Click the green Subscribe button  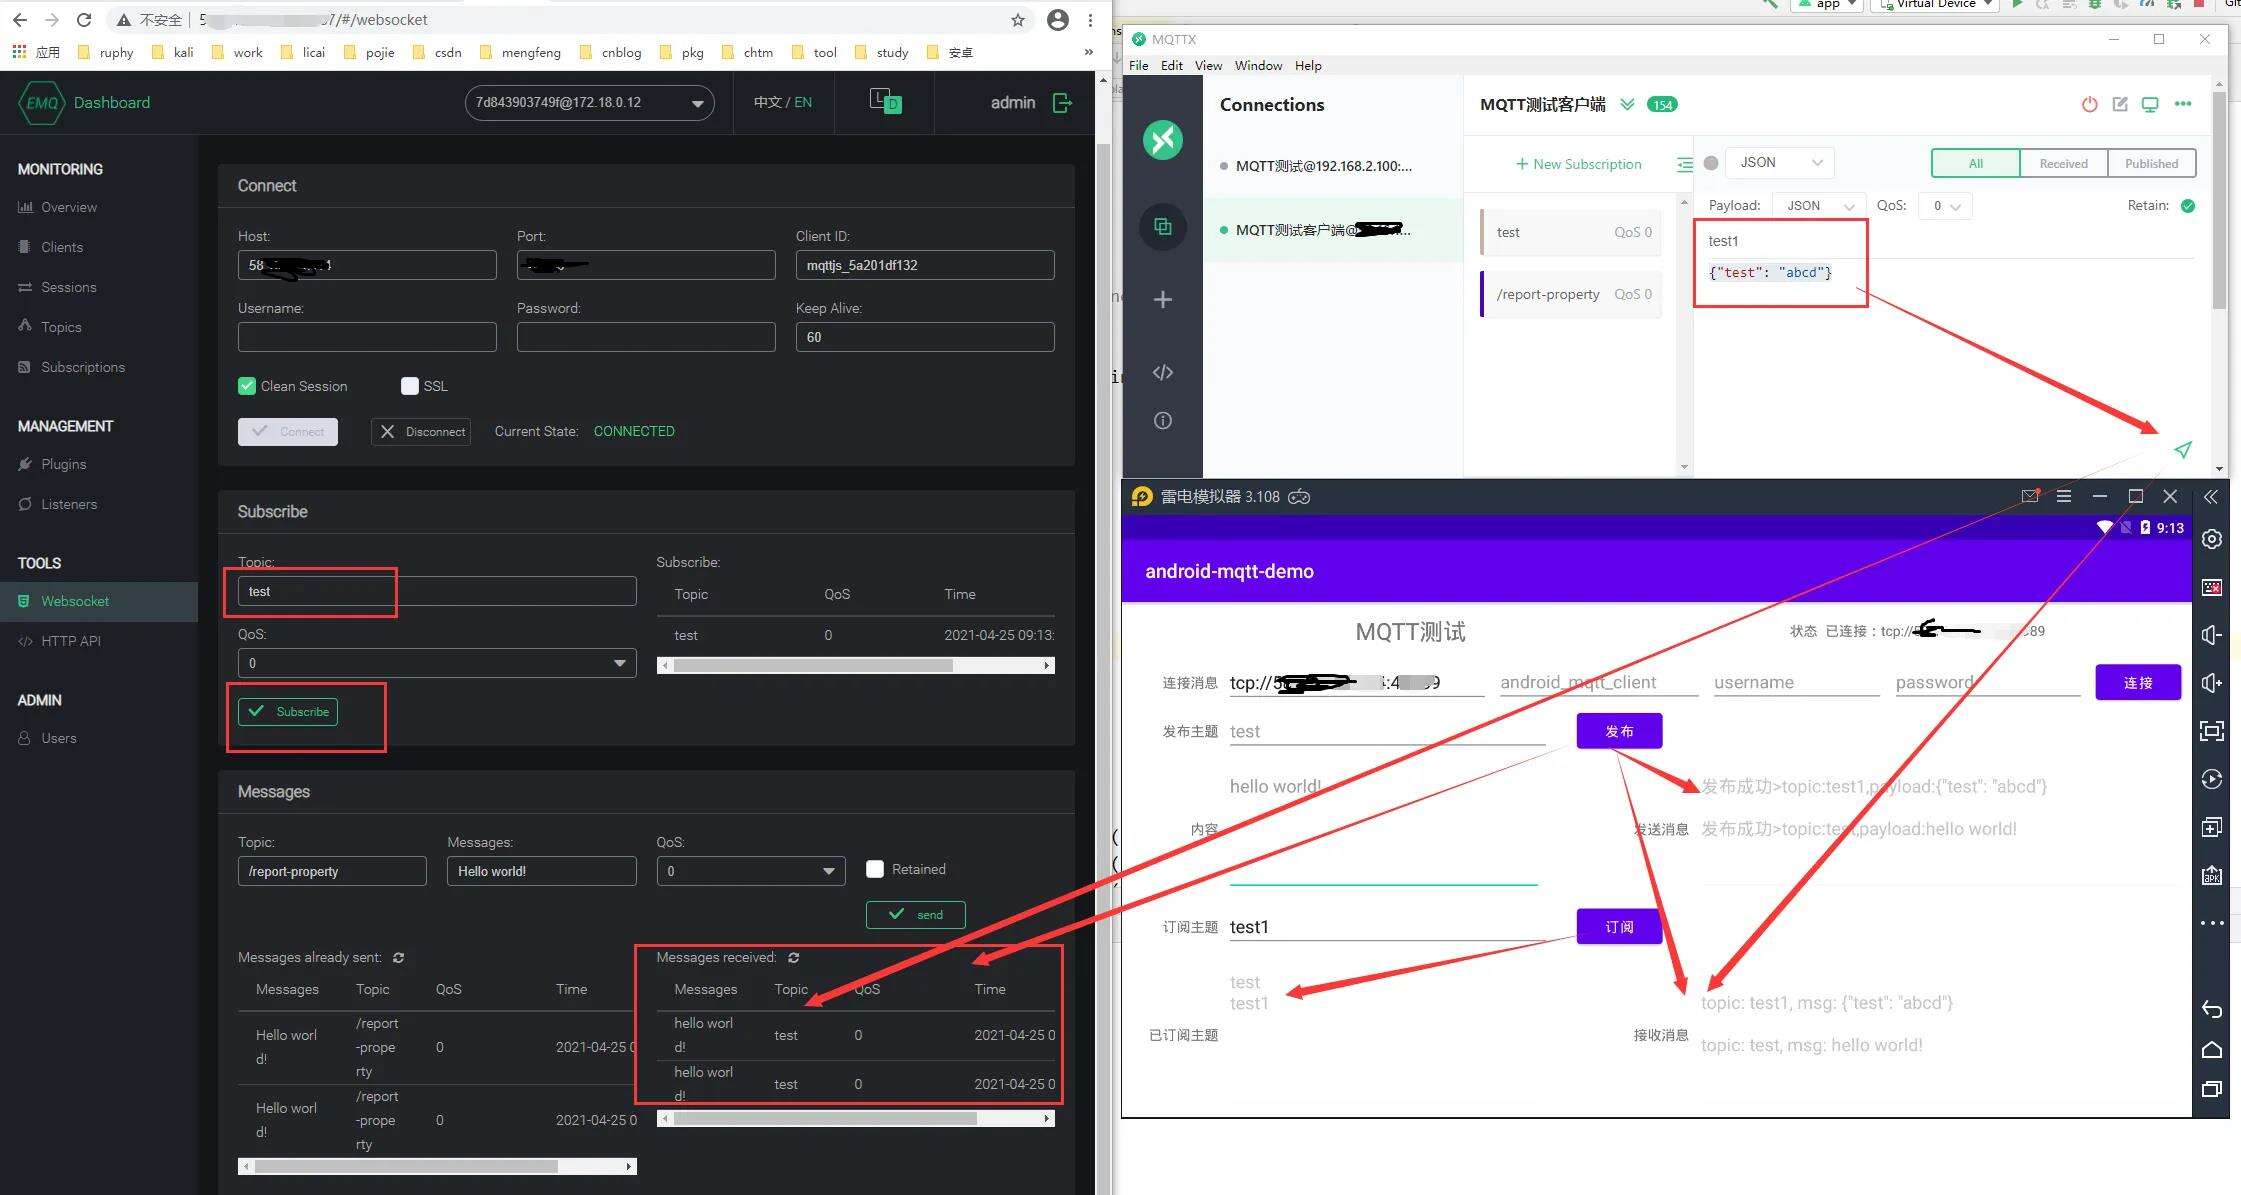tap(288, 712)
